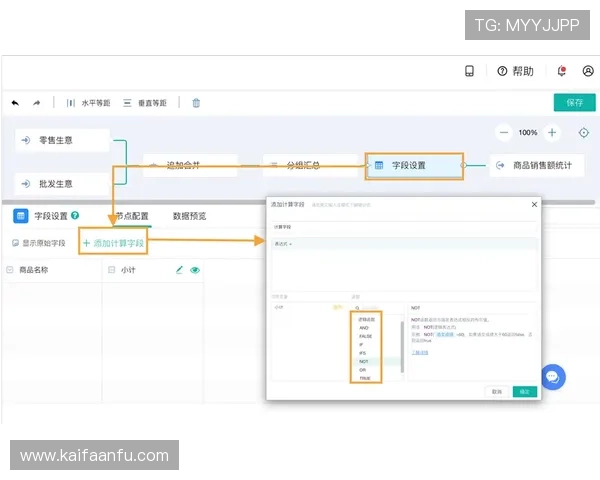Click the function list scrollbar
Image resolution: width=600 pixels, height=480 pixels.
pos(402,347)
